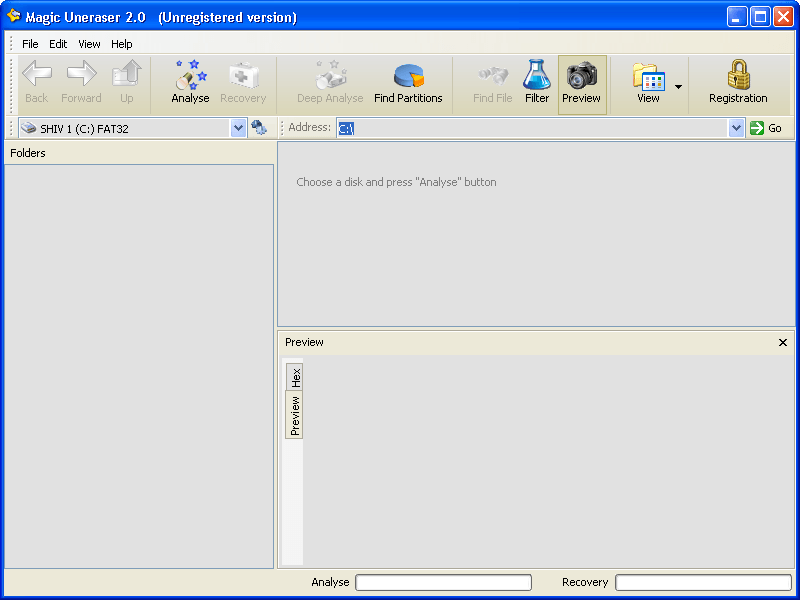
Task: Open the Find Partitions tool
Action: click(x=408, y=83)
